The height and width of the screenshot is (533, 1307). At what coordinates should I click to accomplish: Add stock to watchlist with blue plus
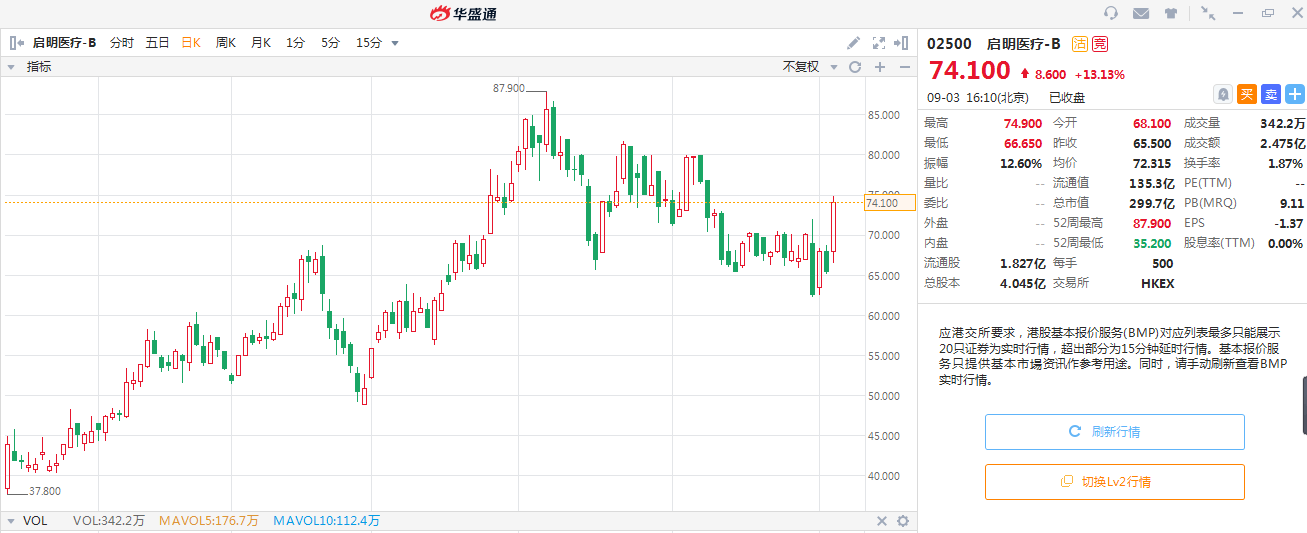[1295, 94]
